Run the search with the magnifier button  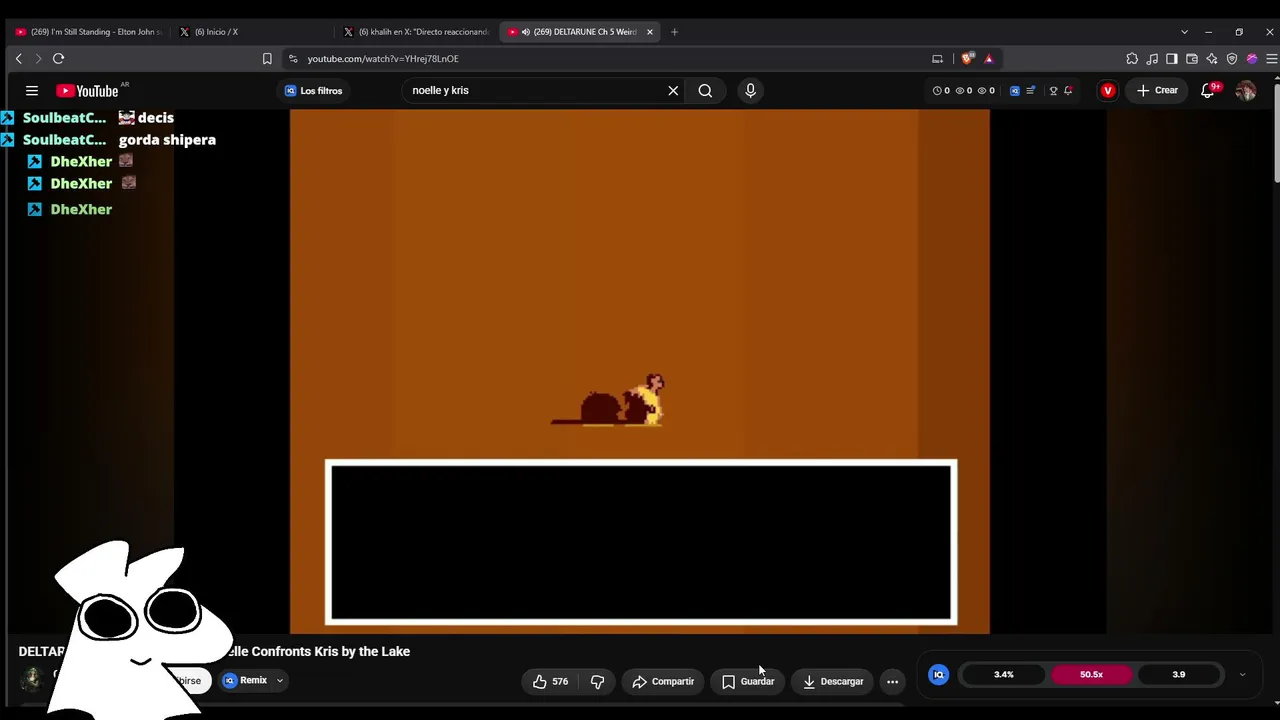point(705,91)
